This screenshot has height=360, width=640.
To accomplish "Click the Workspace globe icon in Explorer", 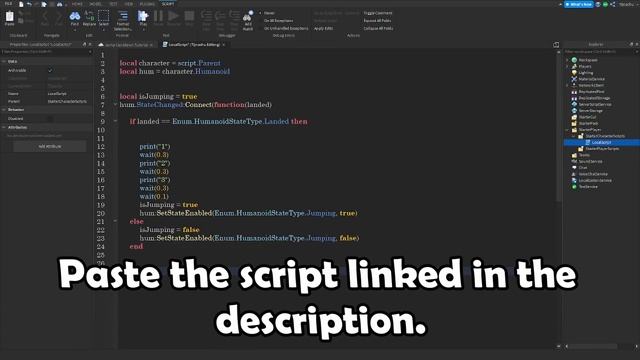I will [574, 60].
